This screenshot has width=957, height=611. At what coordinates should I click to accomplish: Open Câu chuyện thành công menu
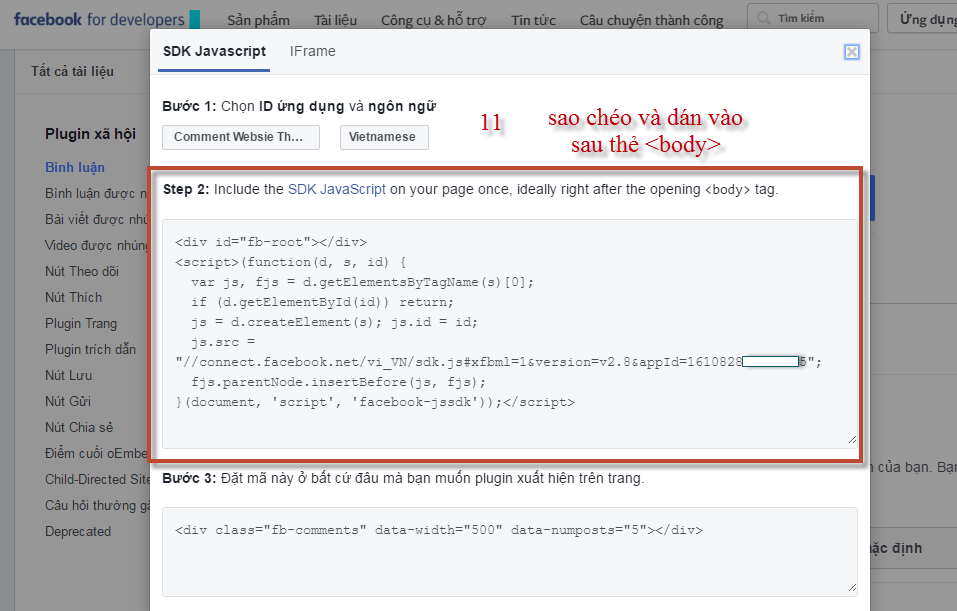point(651,21)
